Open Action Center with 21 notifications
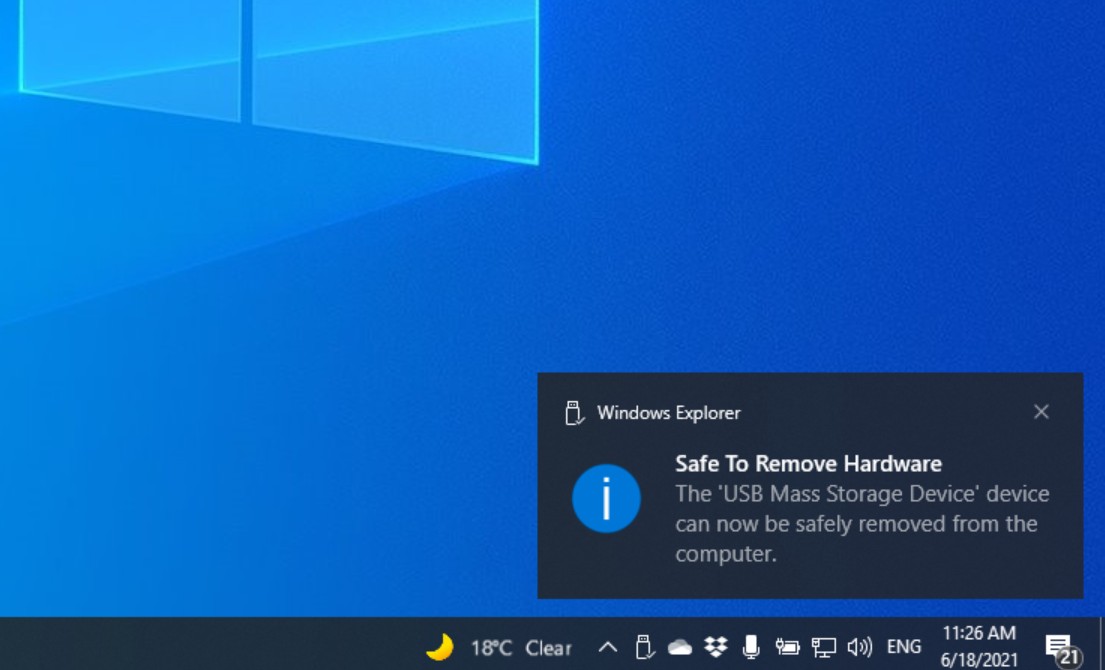Image resolution: width=1105 pixels, height=670 pixels. tap(1059, 647)
